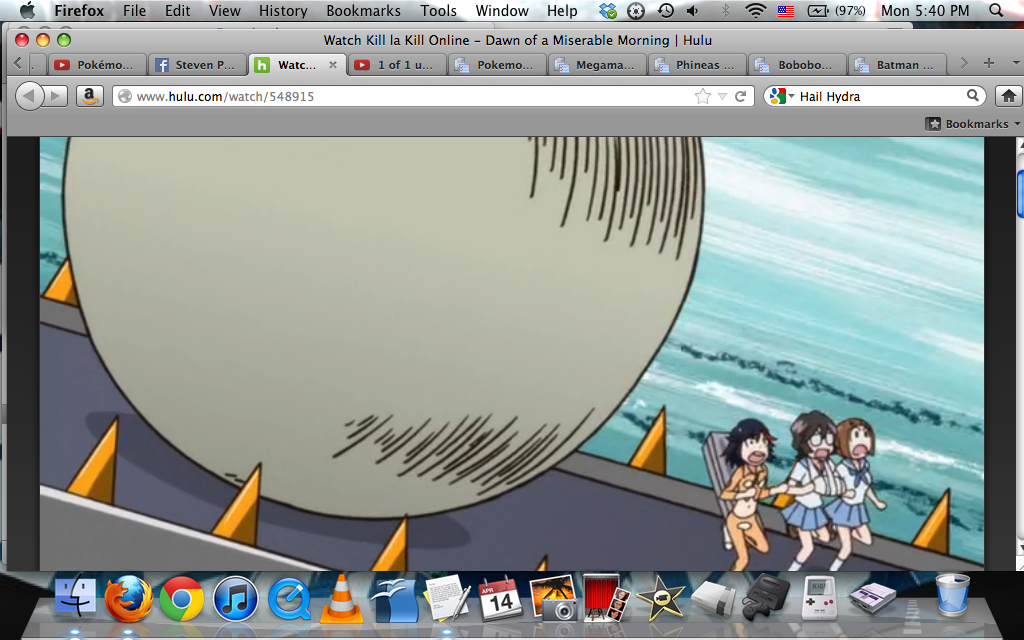
Task: Launch OpenOffice from the Dock
Action: tap(394, 598)
